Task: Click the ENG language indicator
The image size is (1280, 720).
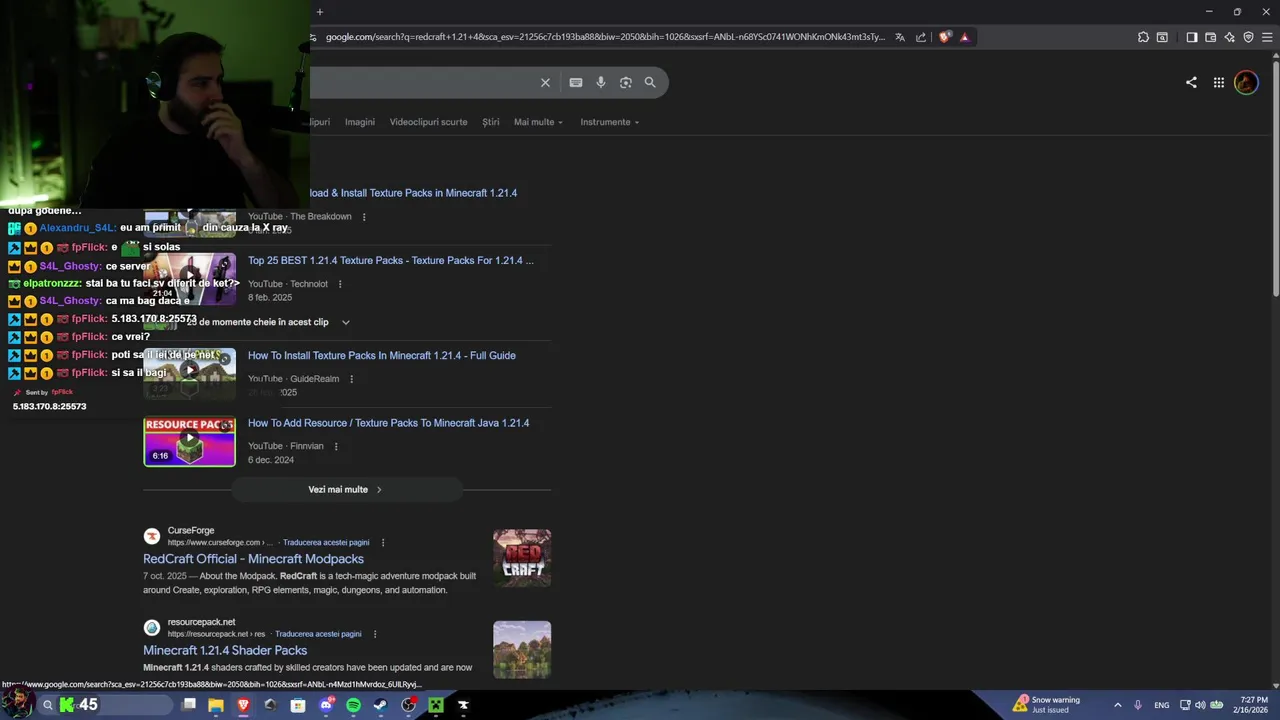Action: 1161,705
